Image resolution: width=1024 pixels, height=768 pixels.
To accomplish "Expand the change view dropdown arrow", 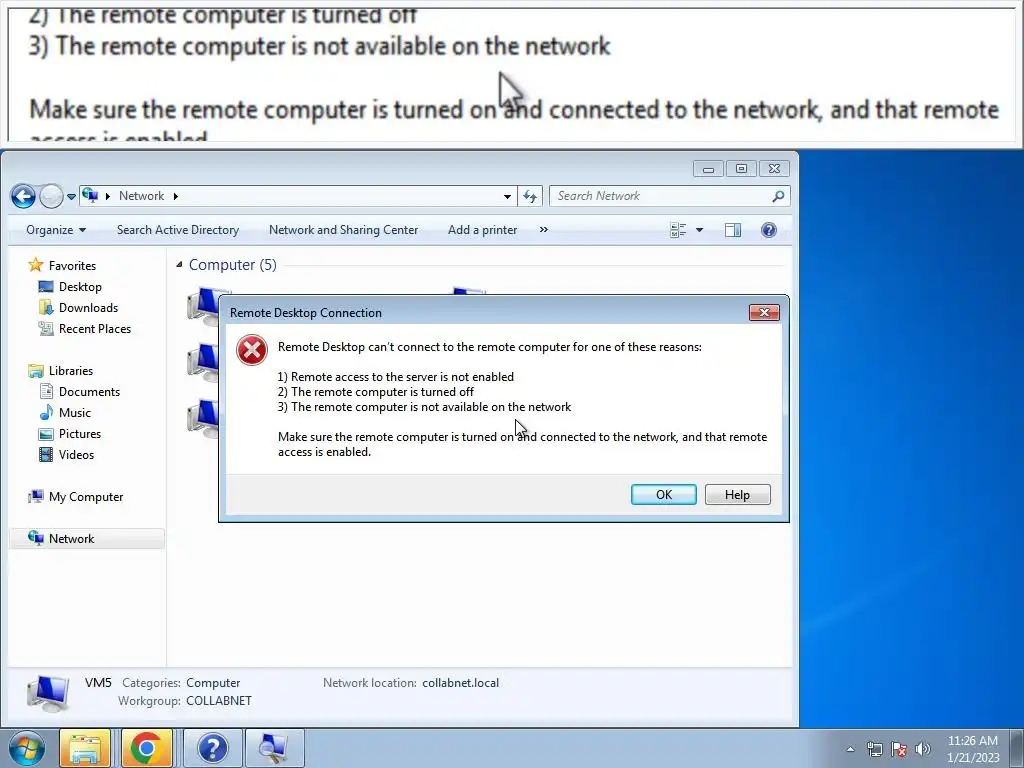I will pyautogui.click(x=699, y=230).
